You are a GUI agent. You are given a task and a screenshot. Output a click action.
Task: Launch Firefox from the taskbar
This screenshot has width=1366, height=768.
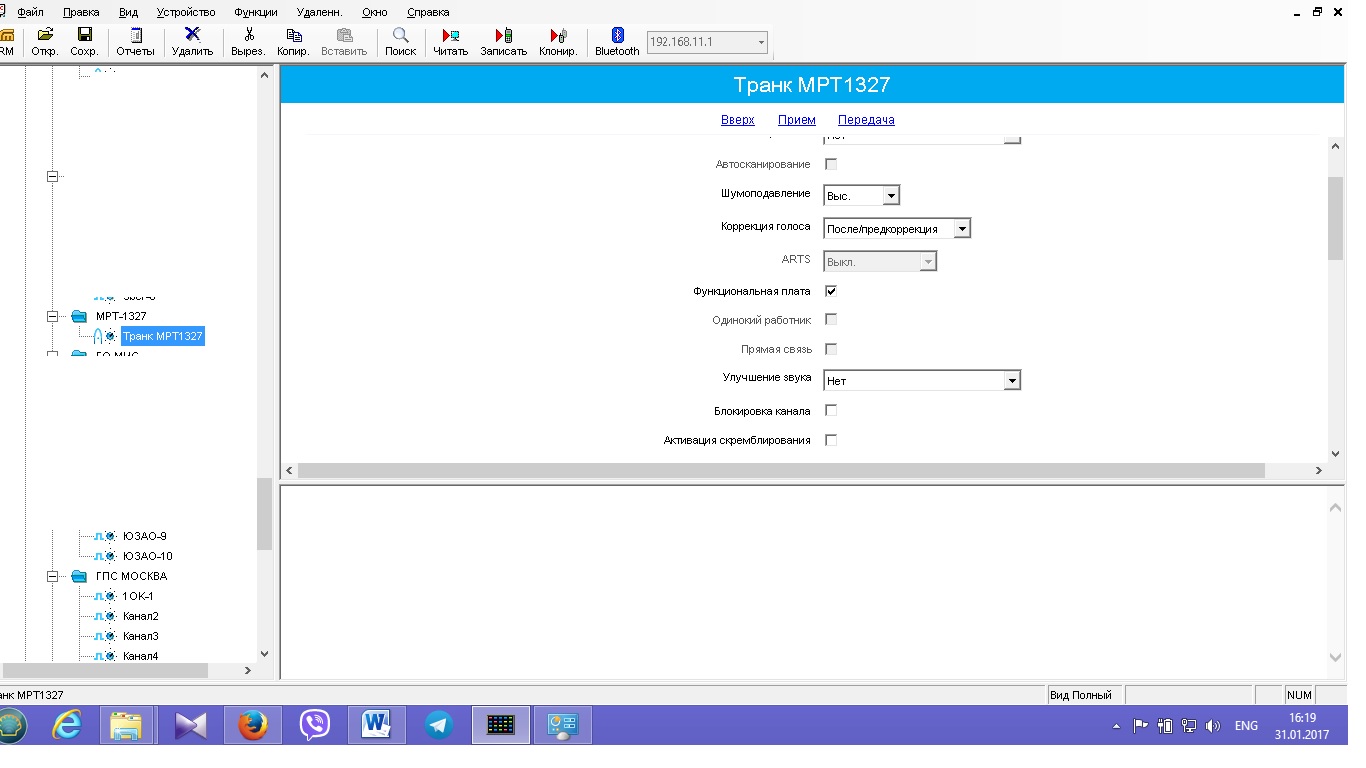pos(252,725)
